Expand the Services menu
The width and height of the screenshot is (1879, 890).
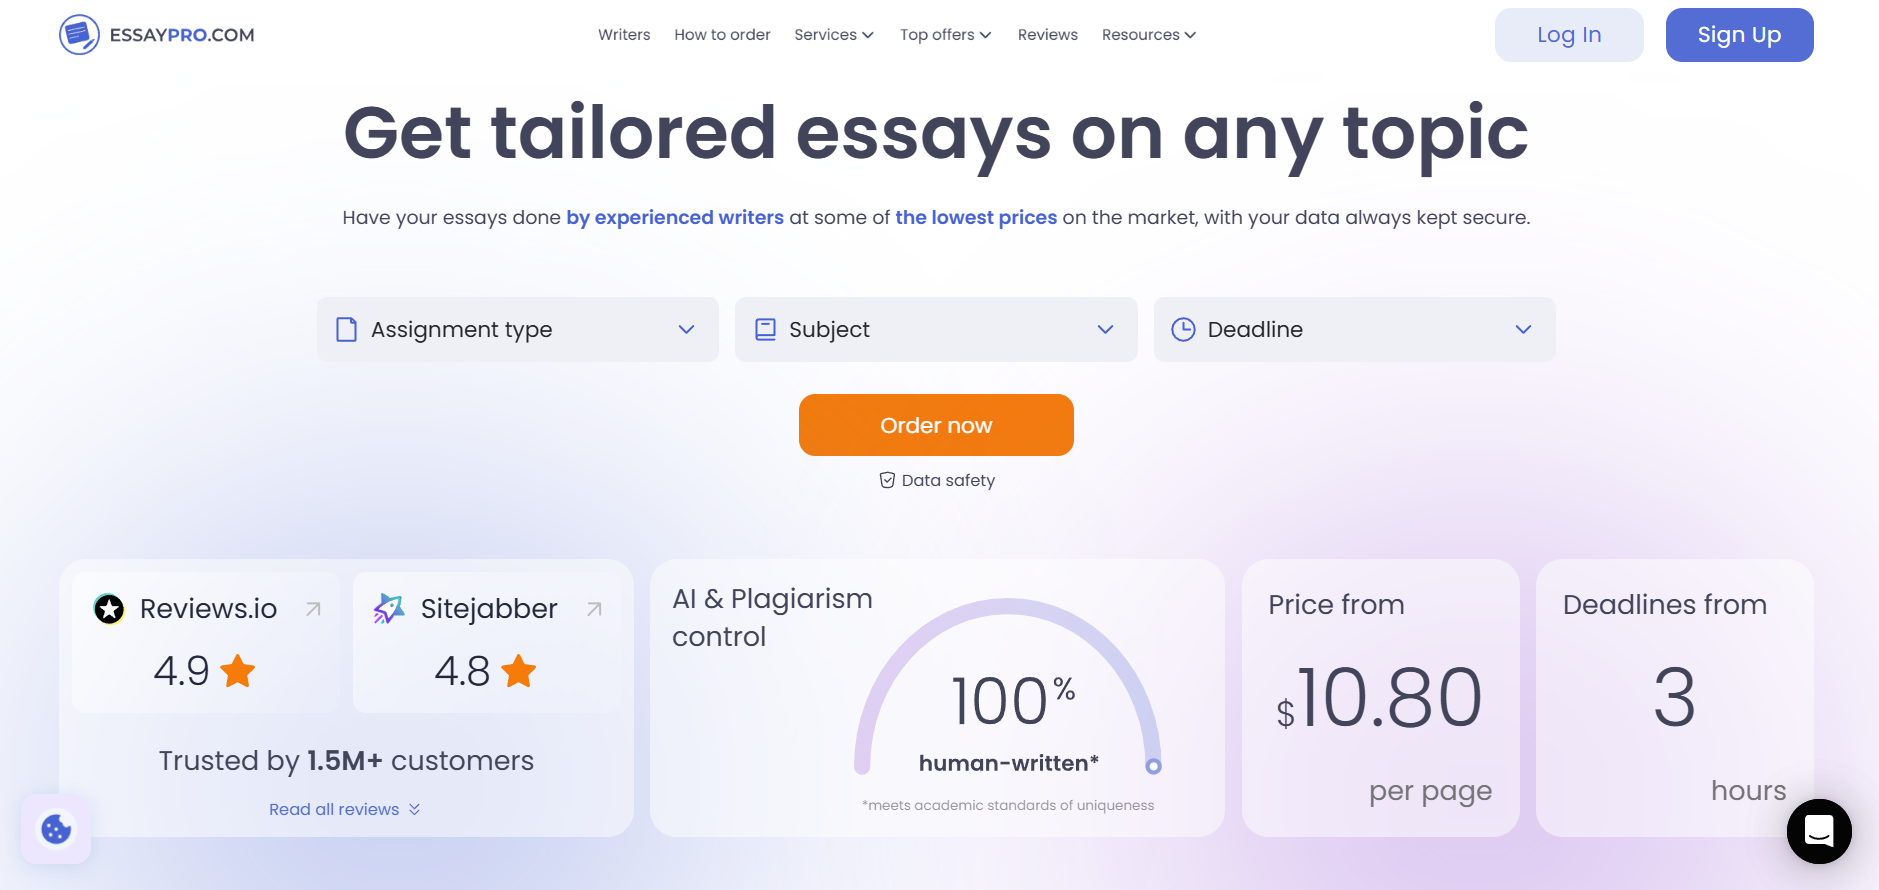(x=834, y=35)
